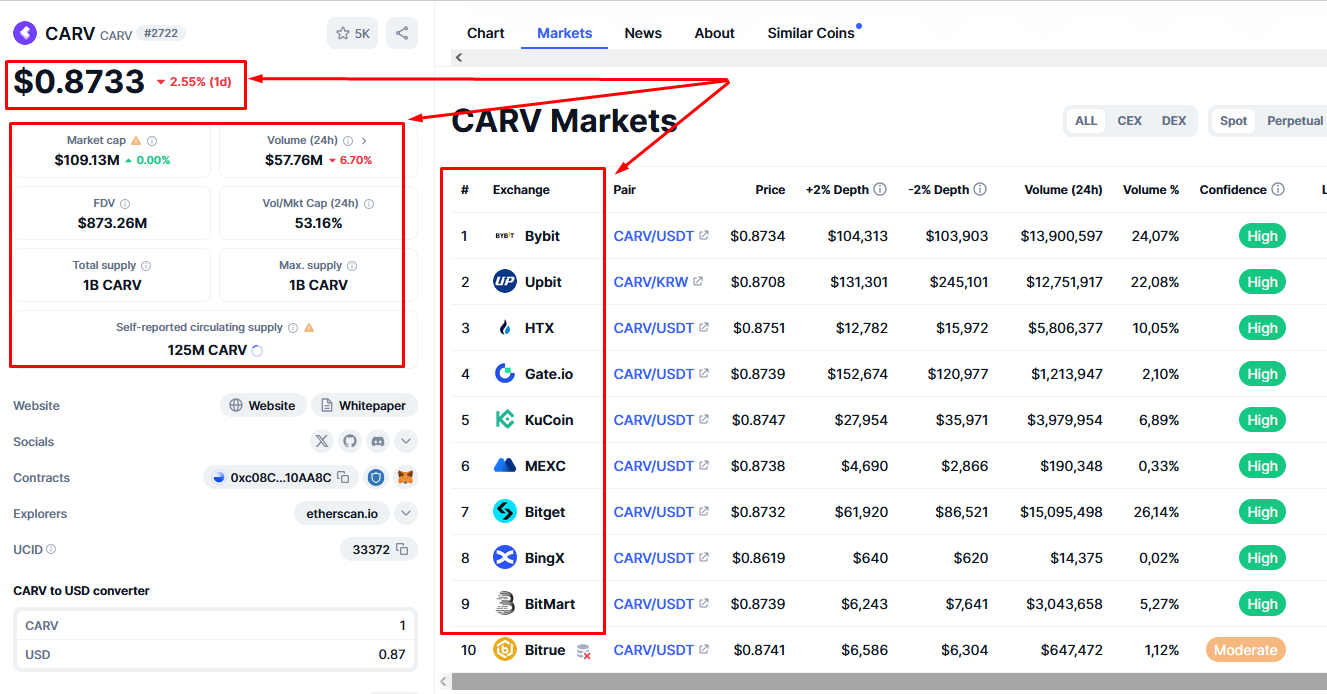Viewport: 1327px width, 694px height.
Task: Expand the Socials dropdown chevron
Action: pyautogui.click(x=406, y=441)
